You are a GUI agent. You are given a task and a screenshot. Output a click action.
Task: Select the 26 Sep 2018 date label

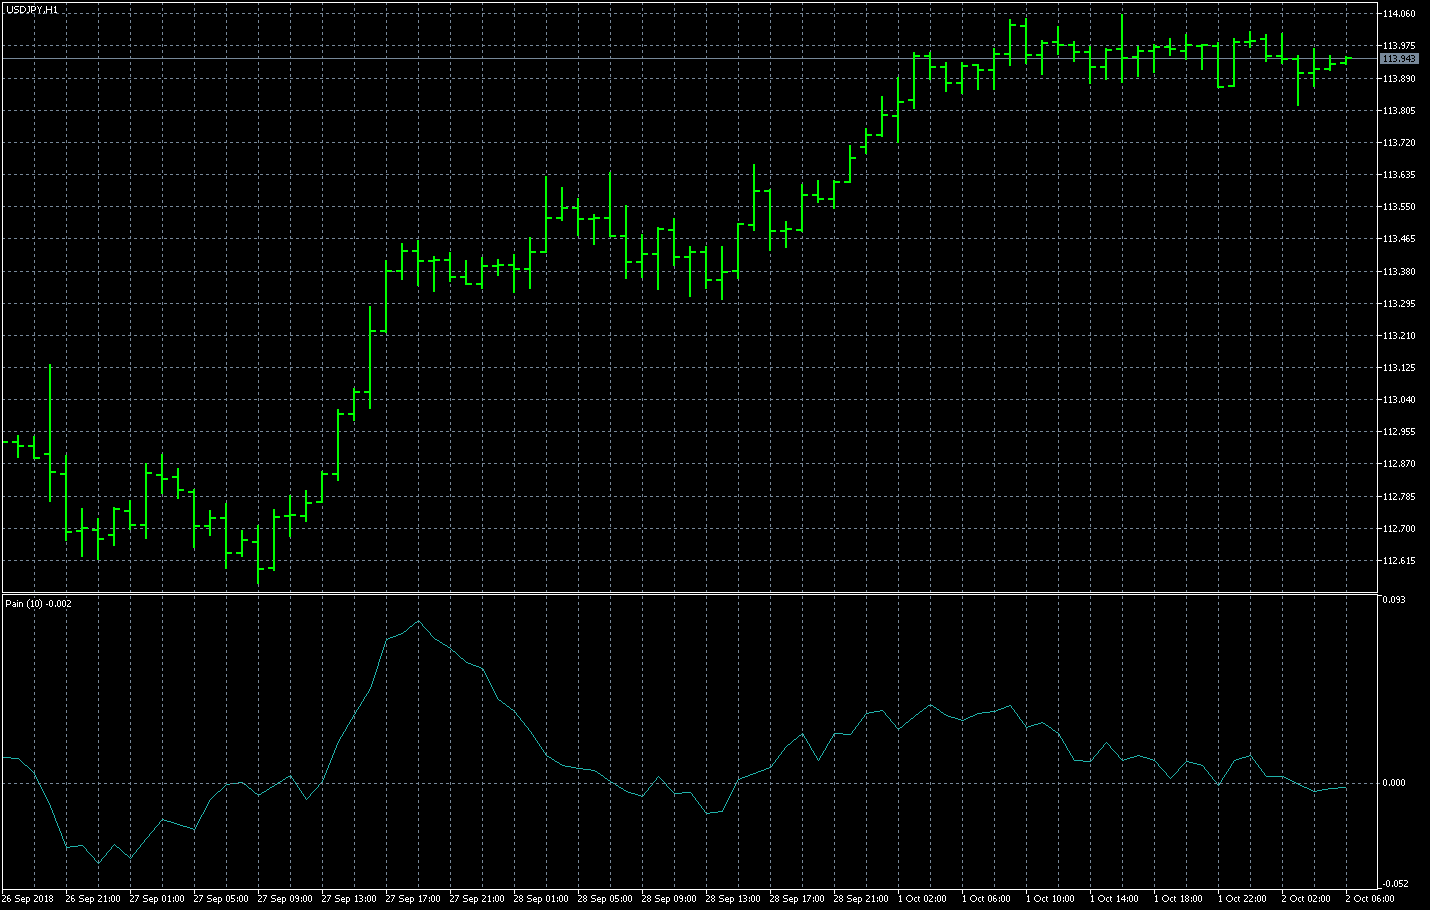coord(28,899)
